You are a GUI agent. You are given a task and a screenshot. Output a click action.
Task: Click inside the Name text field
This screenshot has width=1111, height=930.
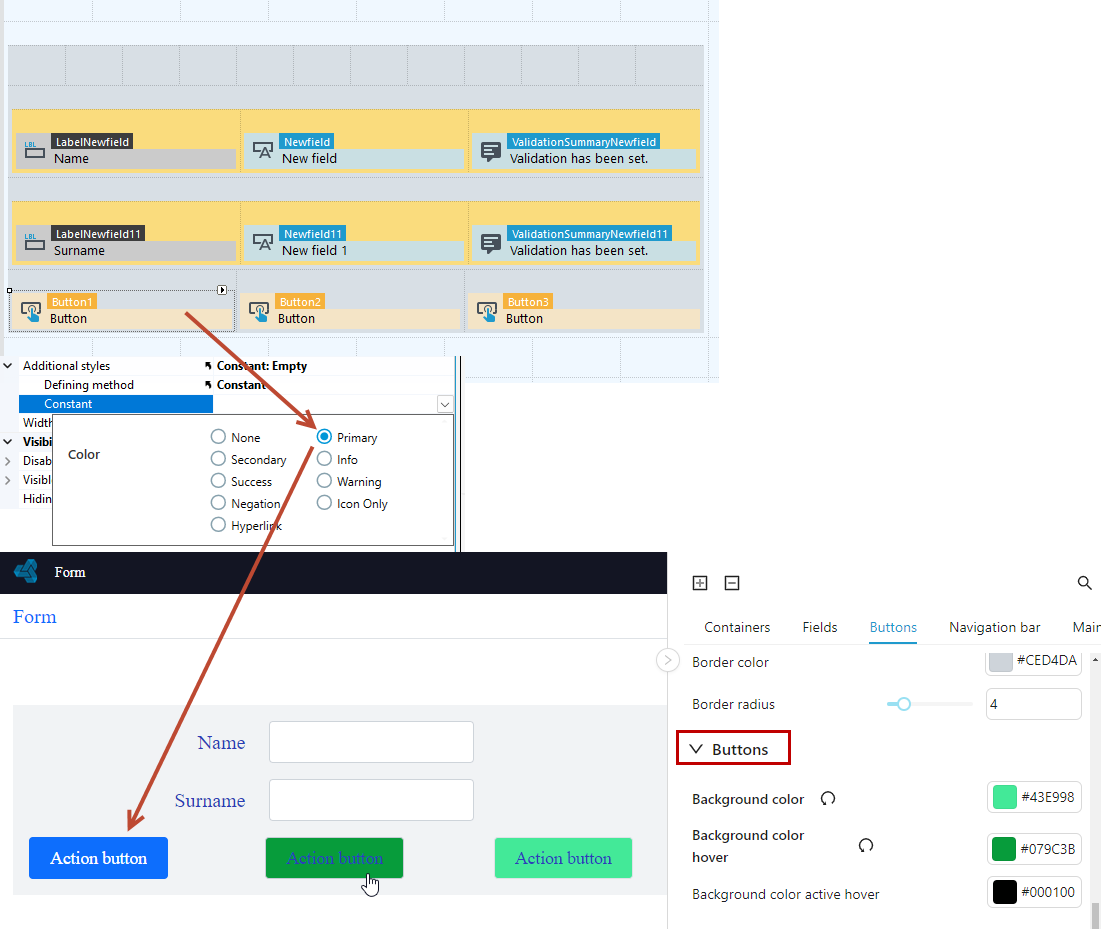371,742
